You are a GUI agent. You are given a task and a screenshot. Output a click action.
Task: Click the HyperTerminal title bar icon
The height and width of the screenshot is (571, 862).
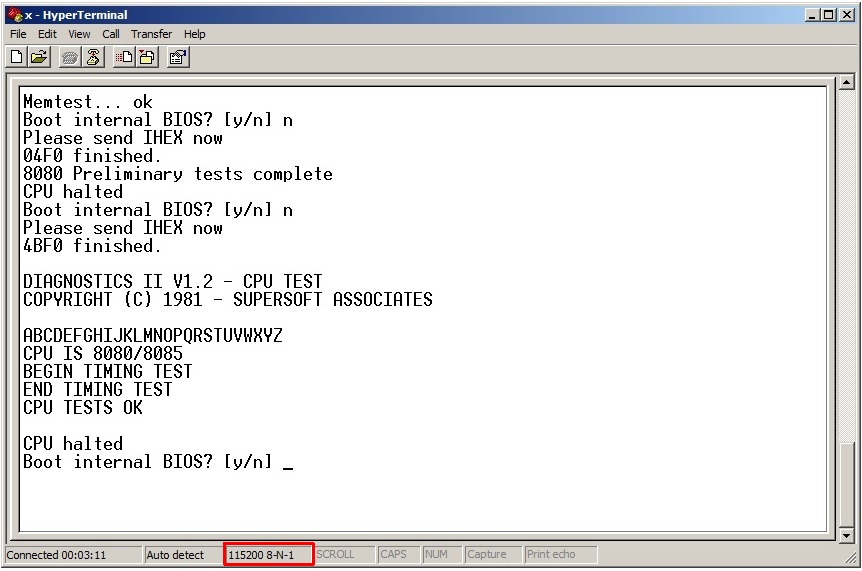[x=15, y=15]
